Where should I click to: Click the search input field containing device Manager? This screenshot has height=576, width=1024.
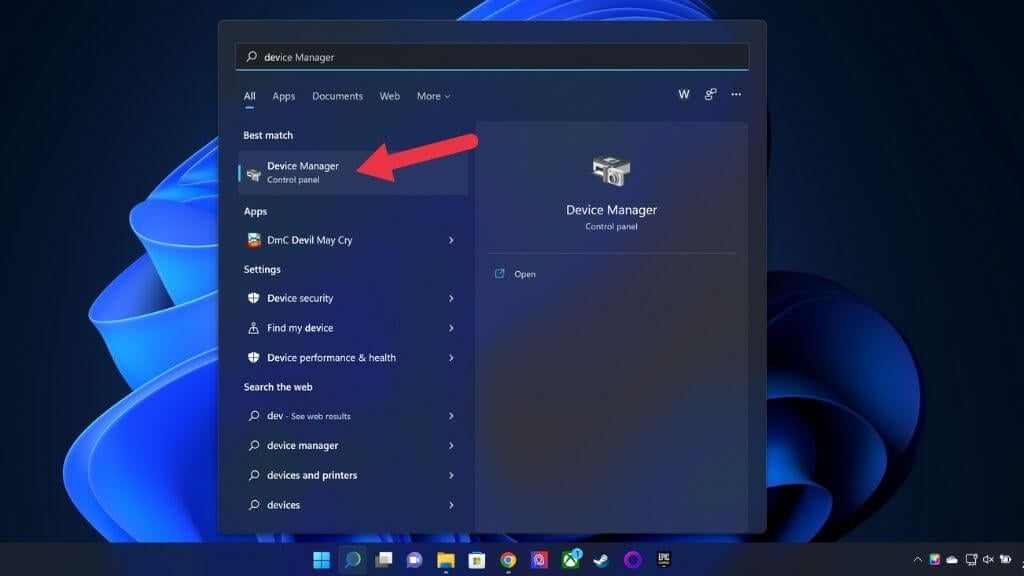[492, 57]
